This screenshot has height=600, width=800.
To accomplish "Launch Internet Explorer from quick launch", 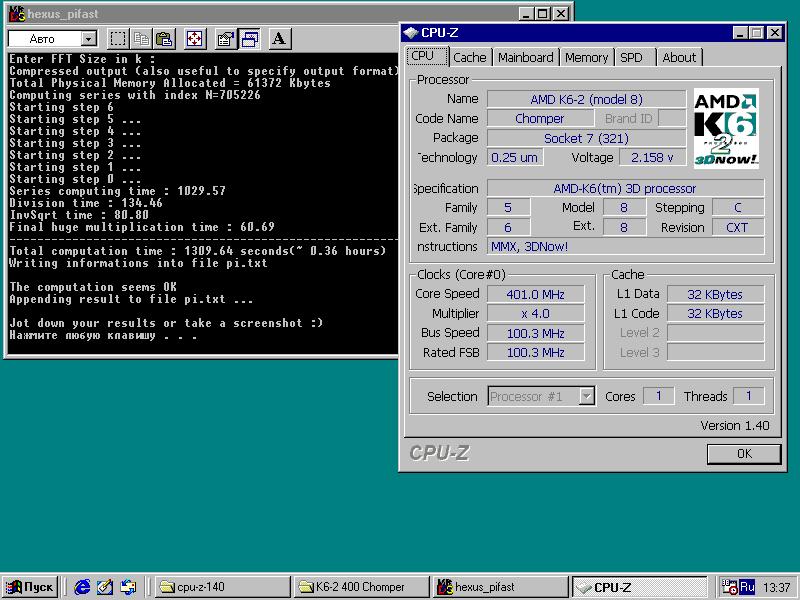I will click(x=82, y=587).
